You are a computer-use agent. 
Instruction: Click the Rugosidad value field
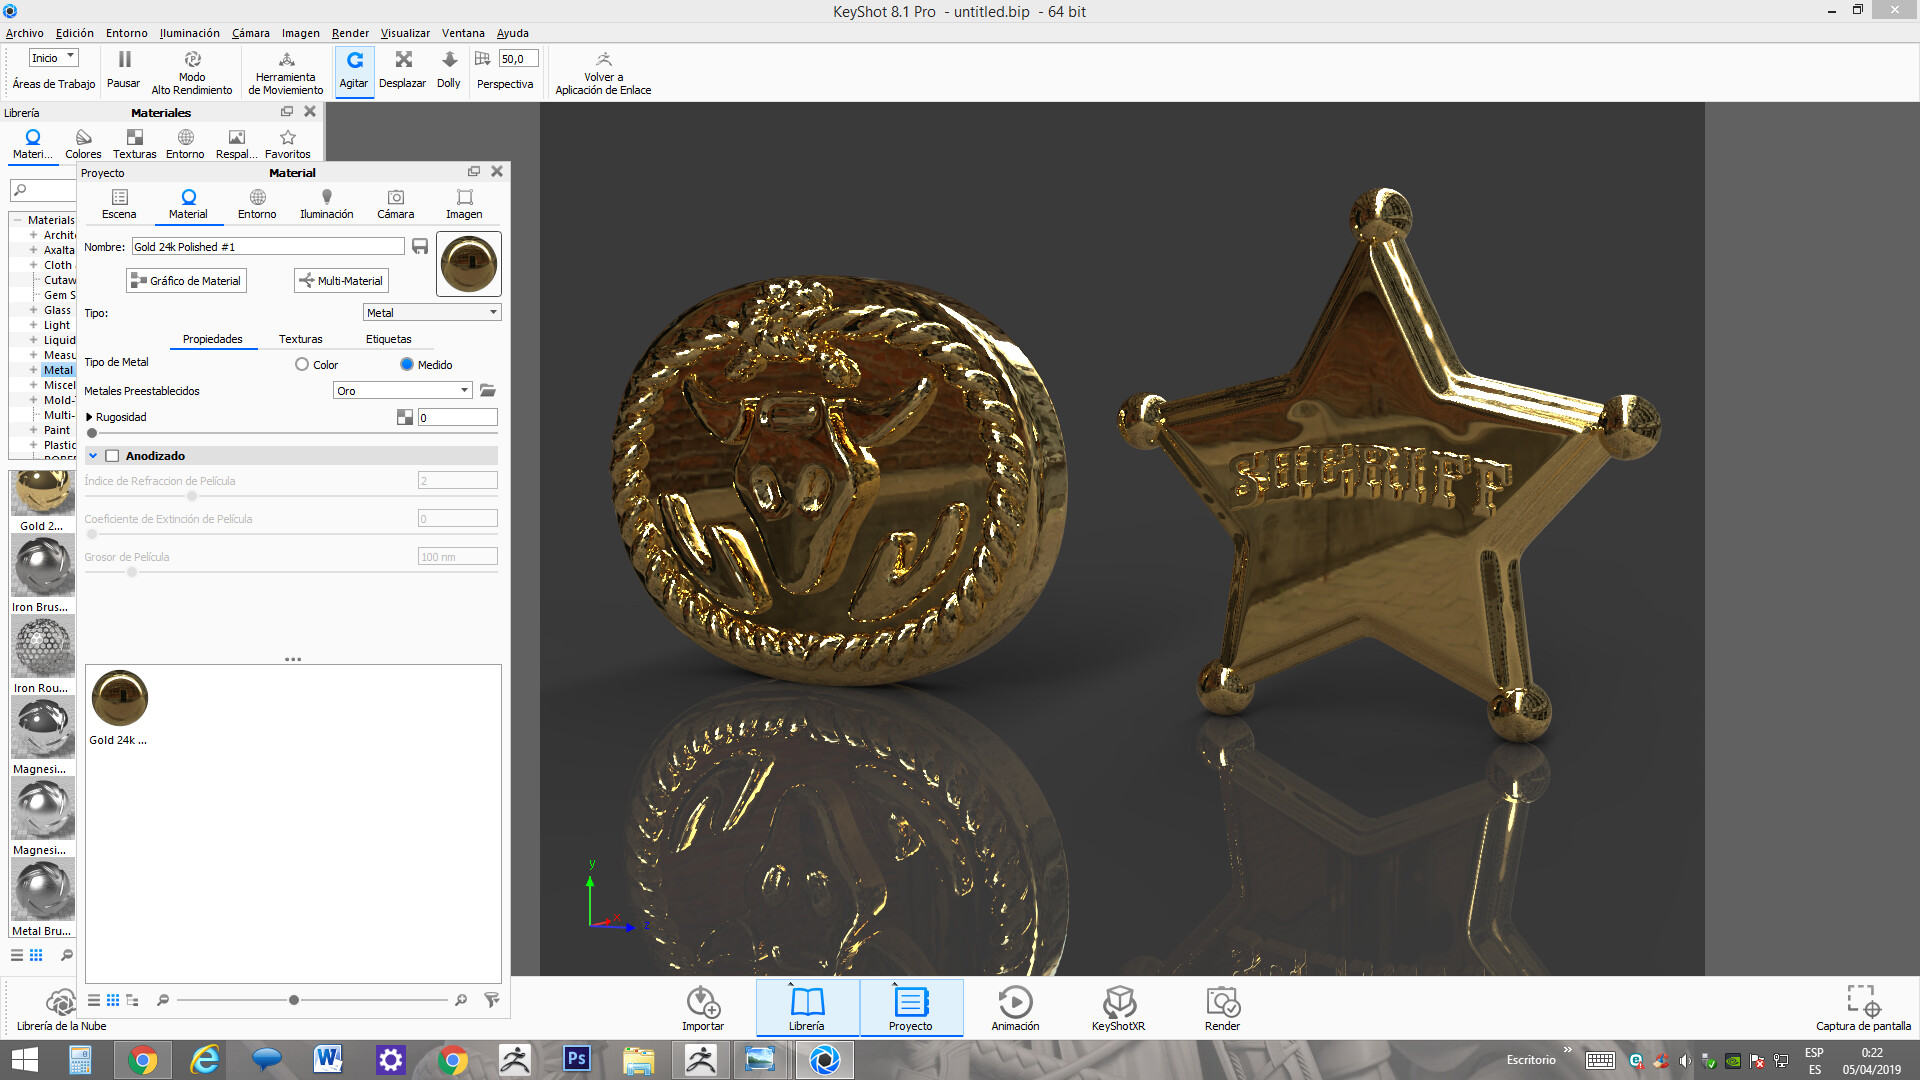click(x=457, y=417)
